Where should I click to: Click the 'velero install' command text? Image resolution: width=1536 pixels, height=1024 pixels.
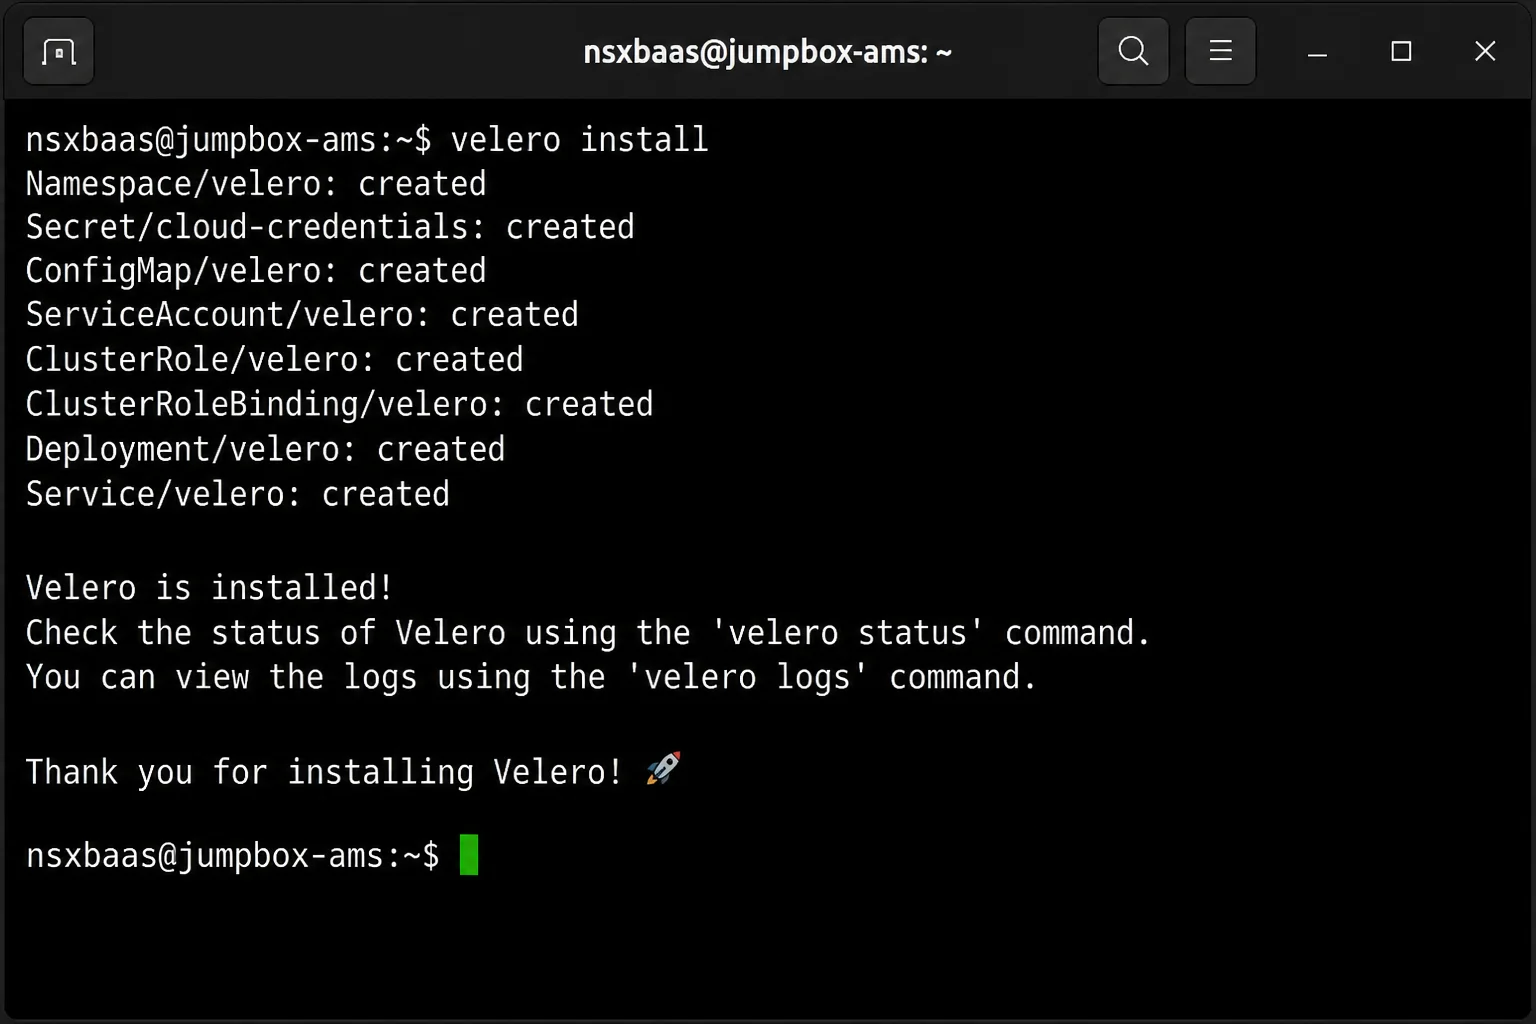579,139
